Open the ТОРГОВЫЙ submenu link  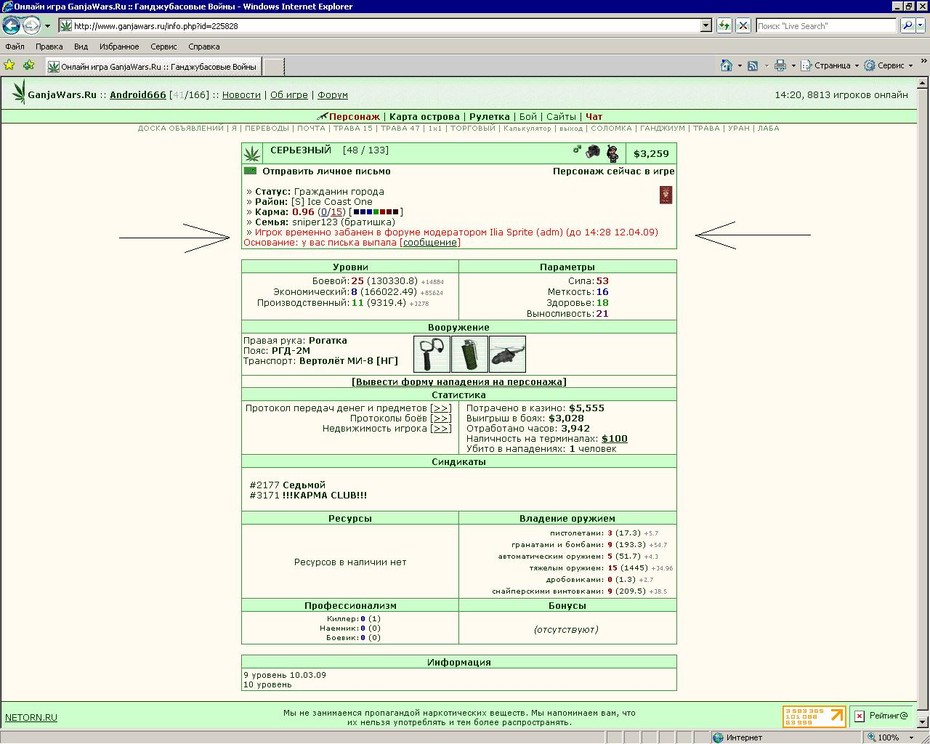tap(473, 128)
